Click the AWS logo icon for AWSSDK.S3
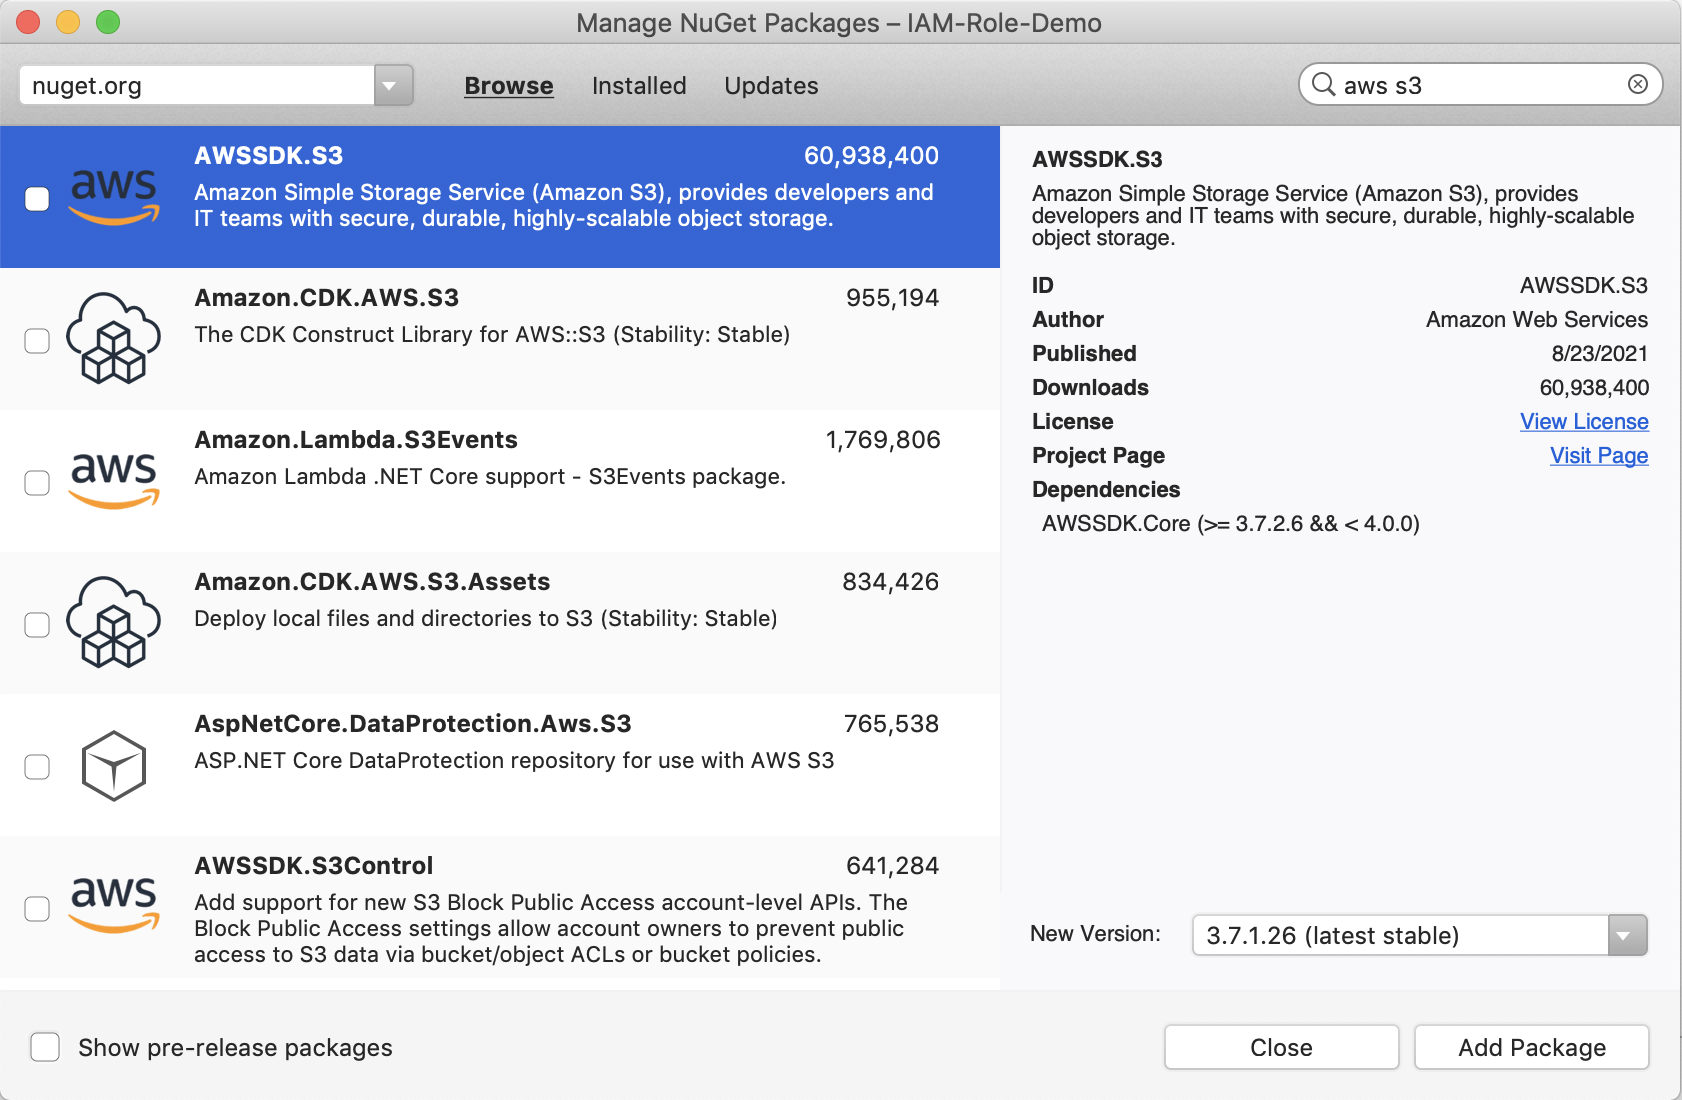The image size is (1682, 1100). click(114, 197)
